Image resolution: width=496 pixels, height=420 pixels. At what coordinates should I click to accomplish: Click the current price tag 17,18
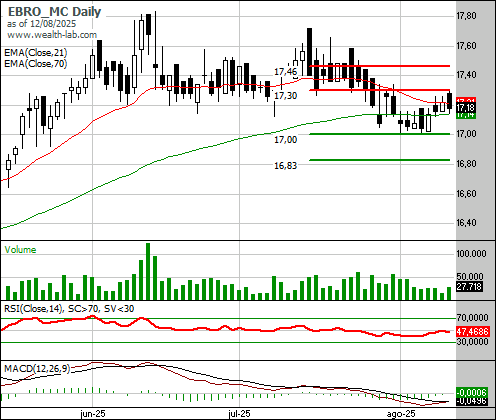tap(465, 108)
